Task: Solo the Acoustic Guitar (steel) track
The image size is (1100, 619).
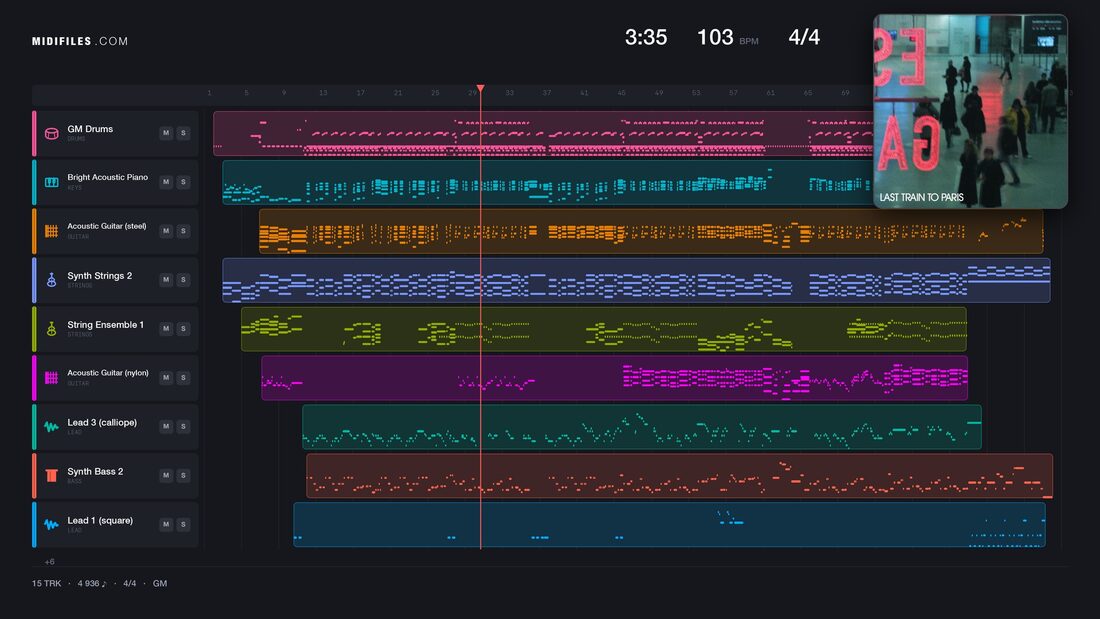Action: [x=183, y=231]
